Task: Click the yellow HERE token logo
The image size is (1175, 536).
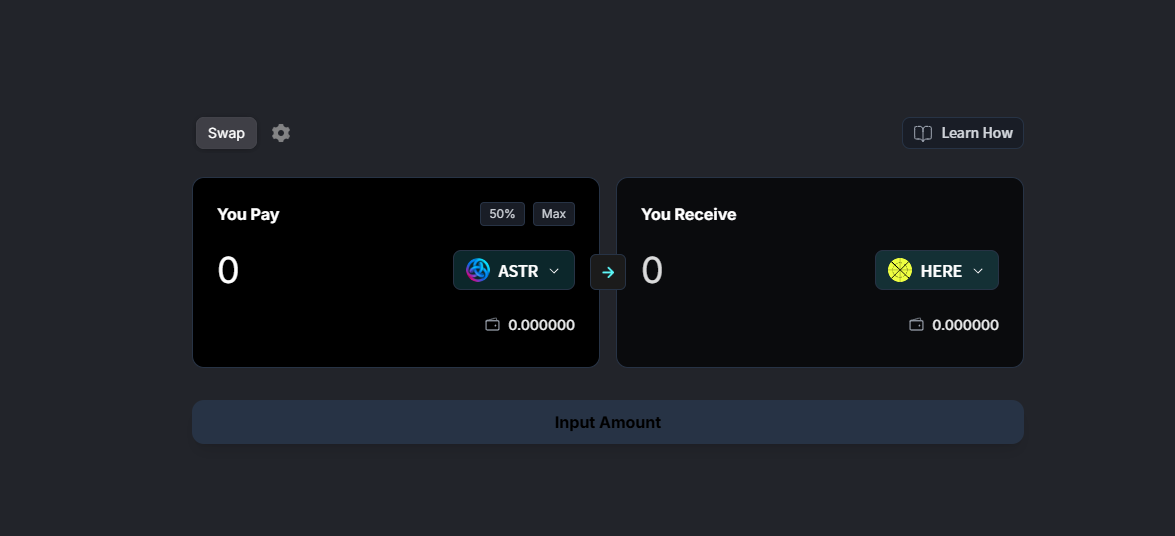Action: click(x=899, y=270)
